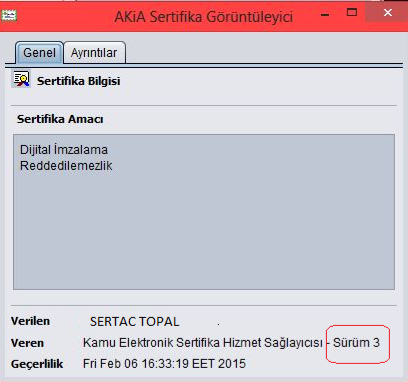Click the window title 'AKiA Sertifika Görüntüleyici'
The image size is (408, 382).
(x=204, y=17)
